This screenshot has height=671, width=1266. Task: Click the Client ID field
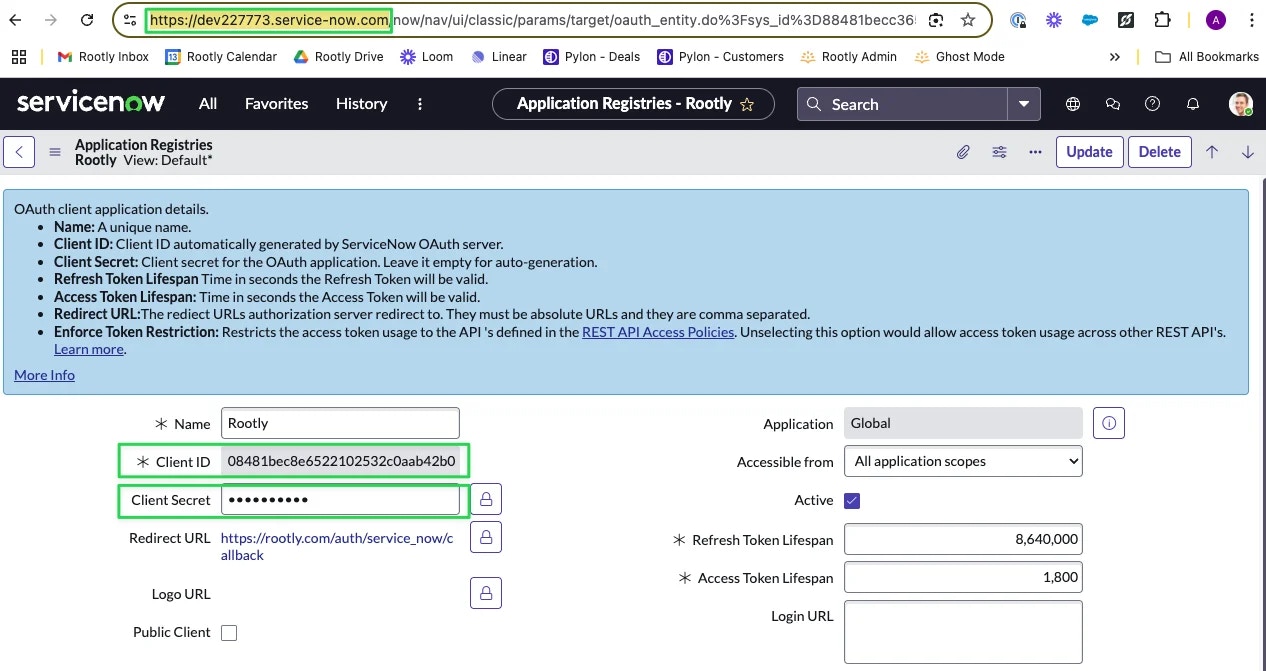(x=340, y=461)
